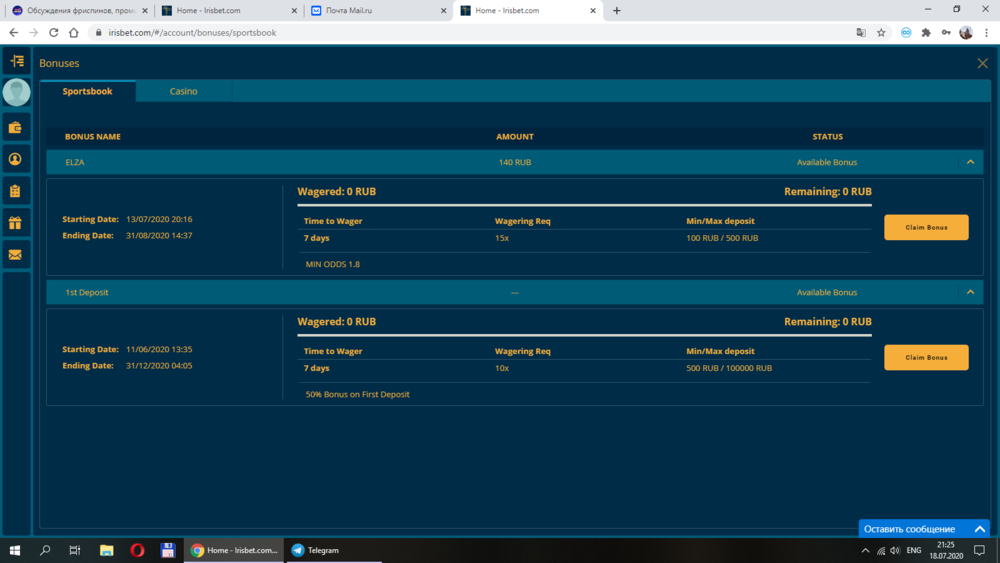Click the ELZA wagering progress bar

point(584,205)
